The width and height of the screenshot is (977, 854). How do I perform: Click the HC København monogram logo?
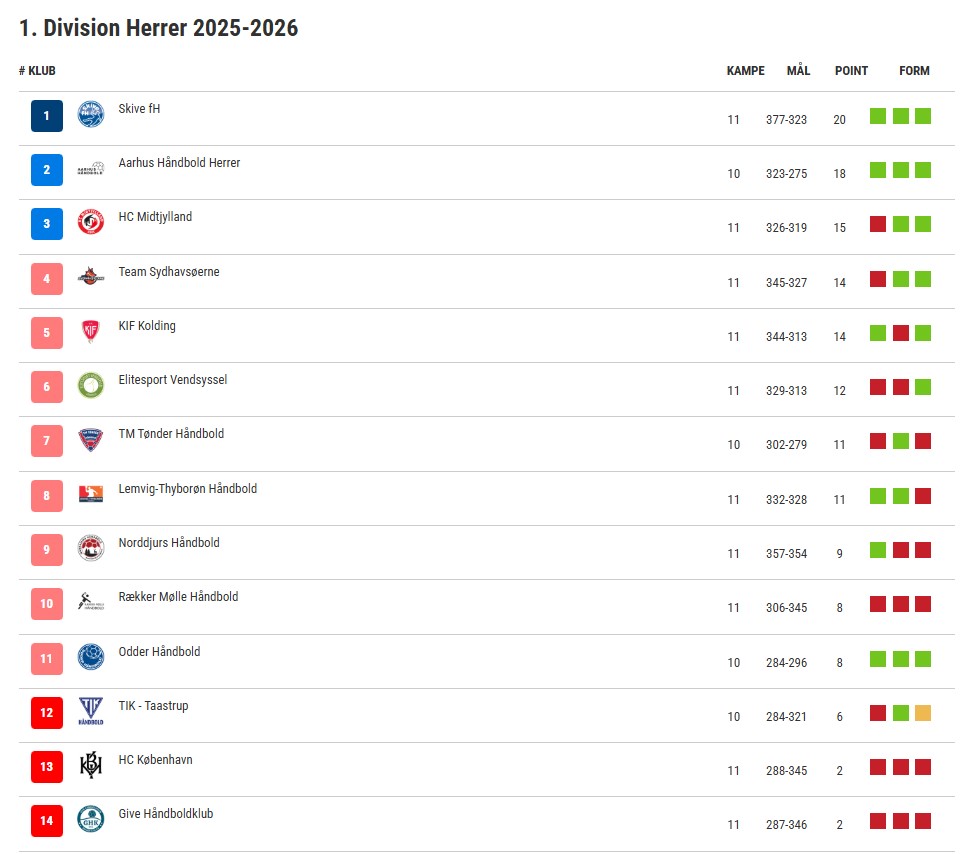(x=91, y=765)
